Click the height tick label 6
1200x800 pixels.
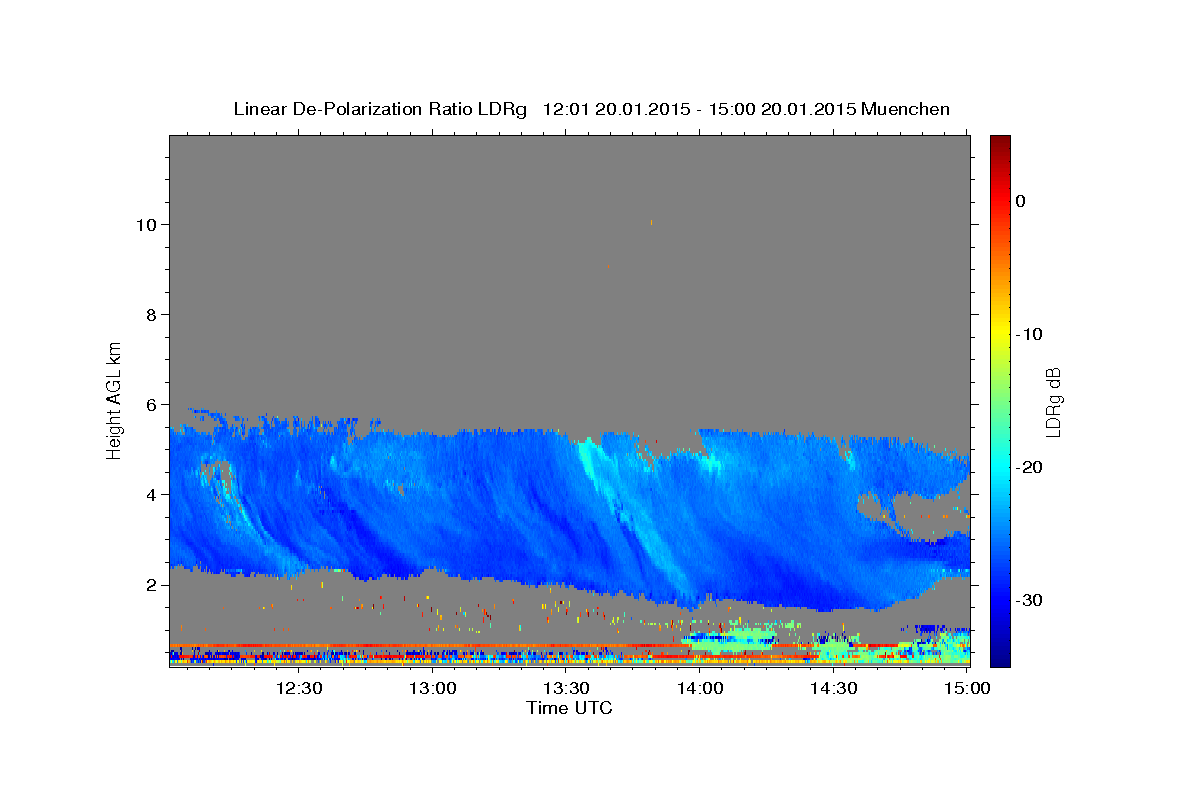[x=152, y=405]
